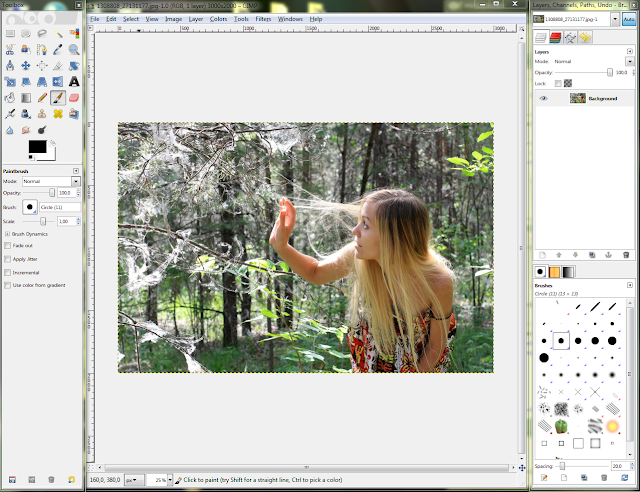
Task: Select the Measure tool
Action: point(10,66)
